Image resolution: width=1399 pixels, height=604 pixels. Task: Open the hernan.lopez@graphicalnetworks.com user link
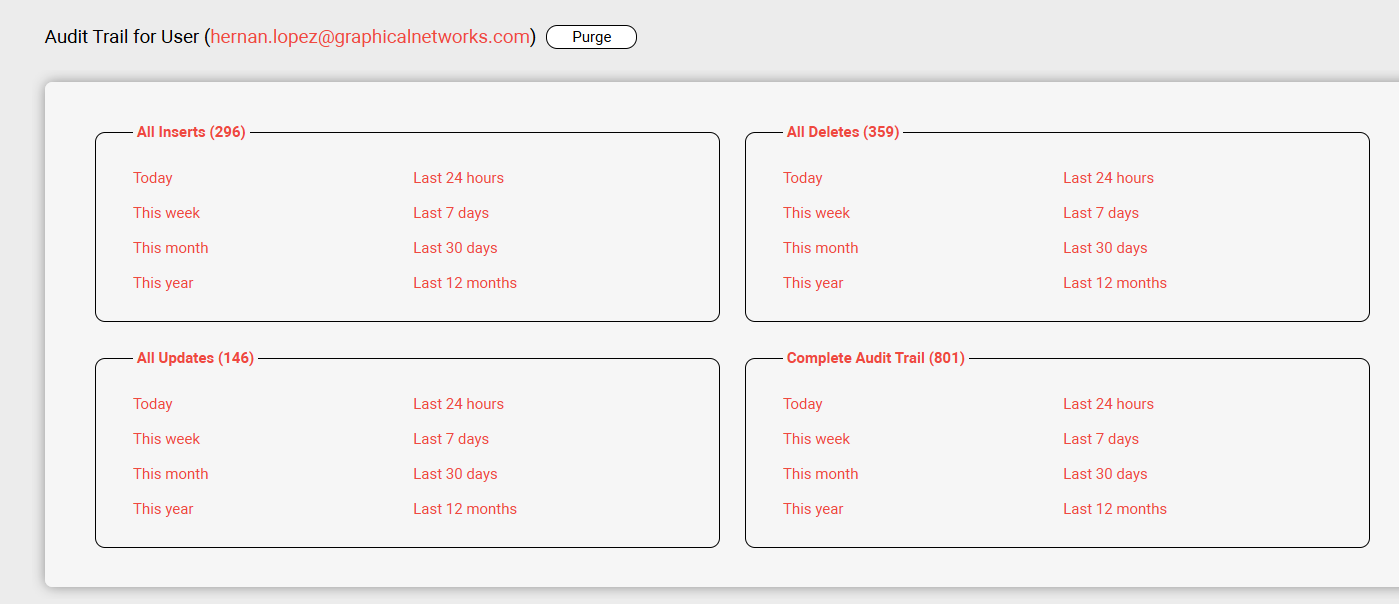click(x=369, y=37)
